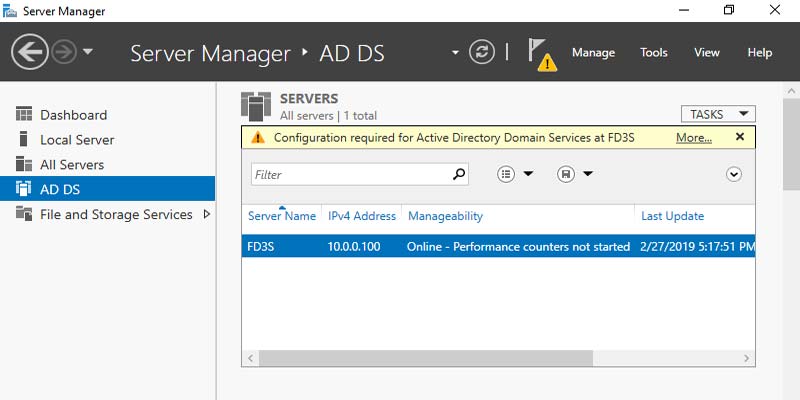Open the Tools menu

654,52
